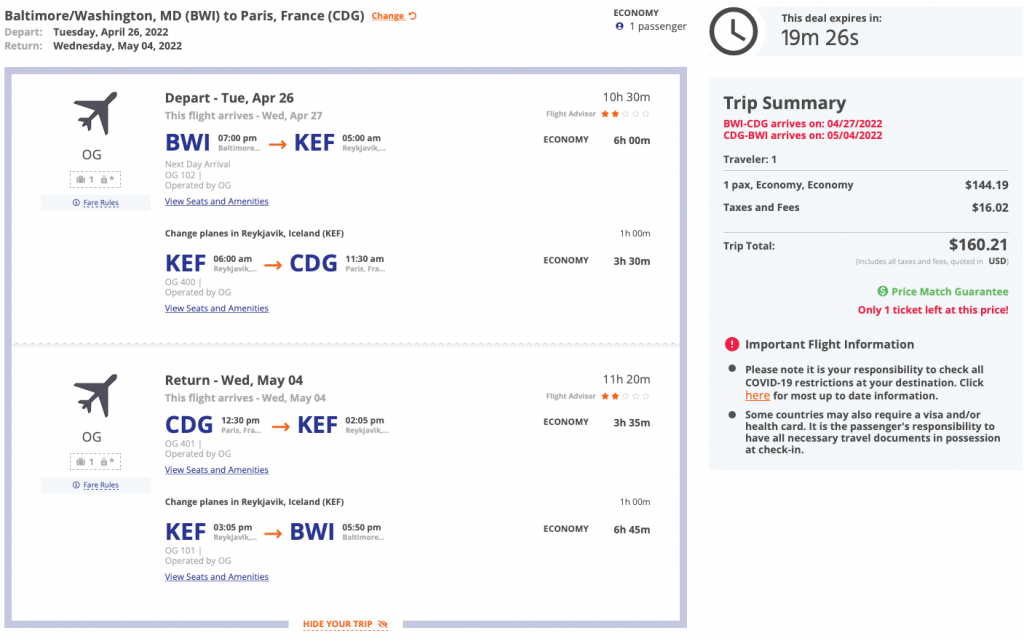The width and height of the screenshot is (1024, 641).
Task: View Seats and Amenities for flight OG 401
Action: (x=216, y=470)
